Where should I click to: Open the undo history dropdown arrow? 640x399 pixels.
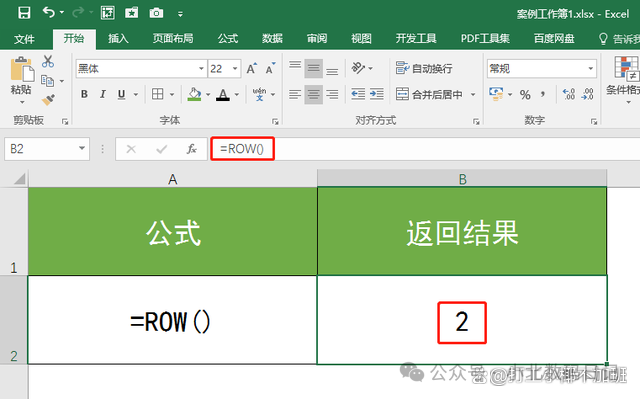pos(62,13)
